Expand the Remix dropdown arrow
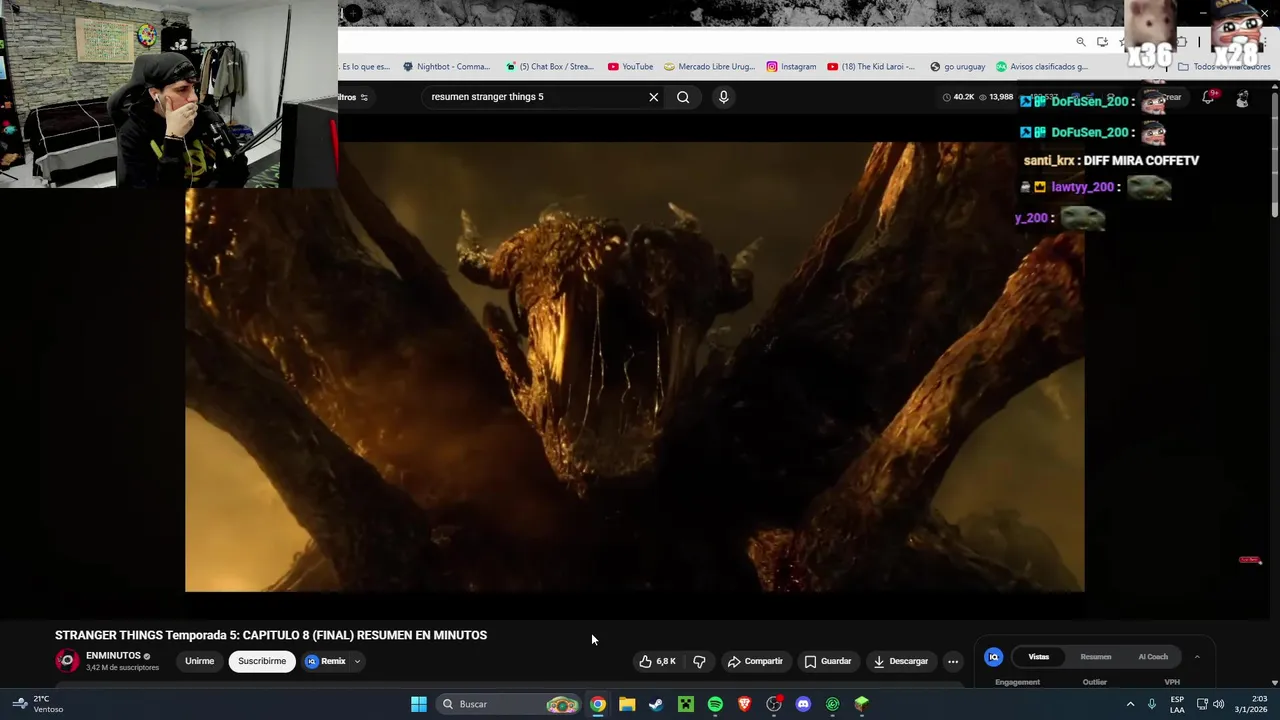This screenshot has height=720, width=1280. tap(357, 661)
